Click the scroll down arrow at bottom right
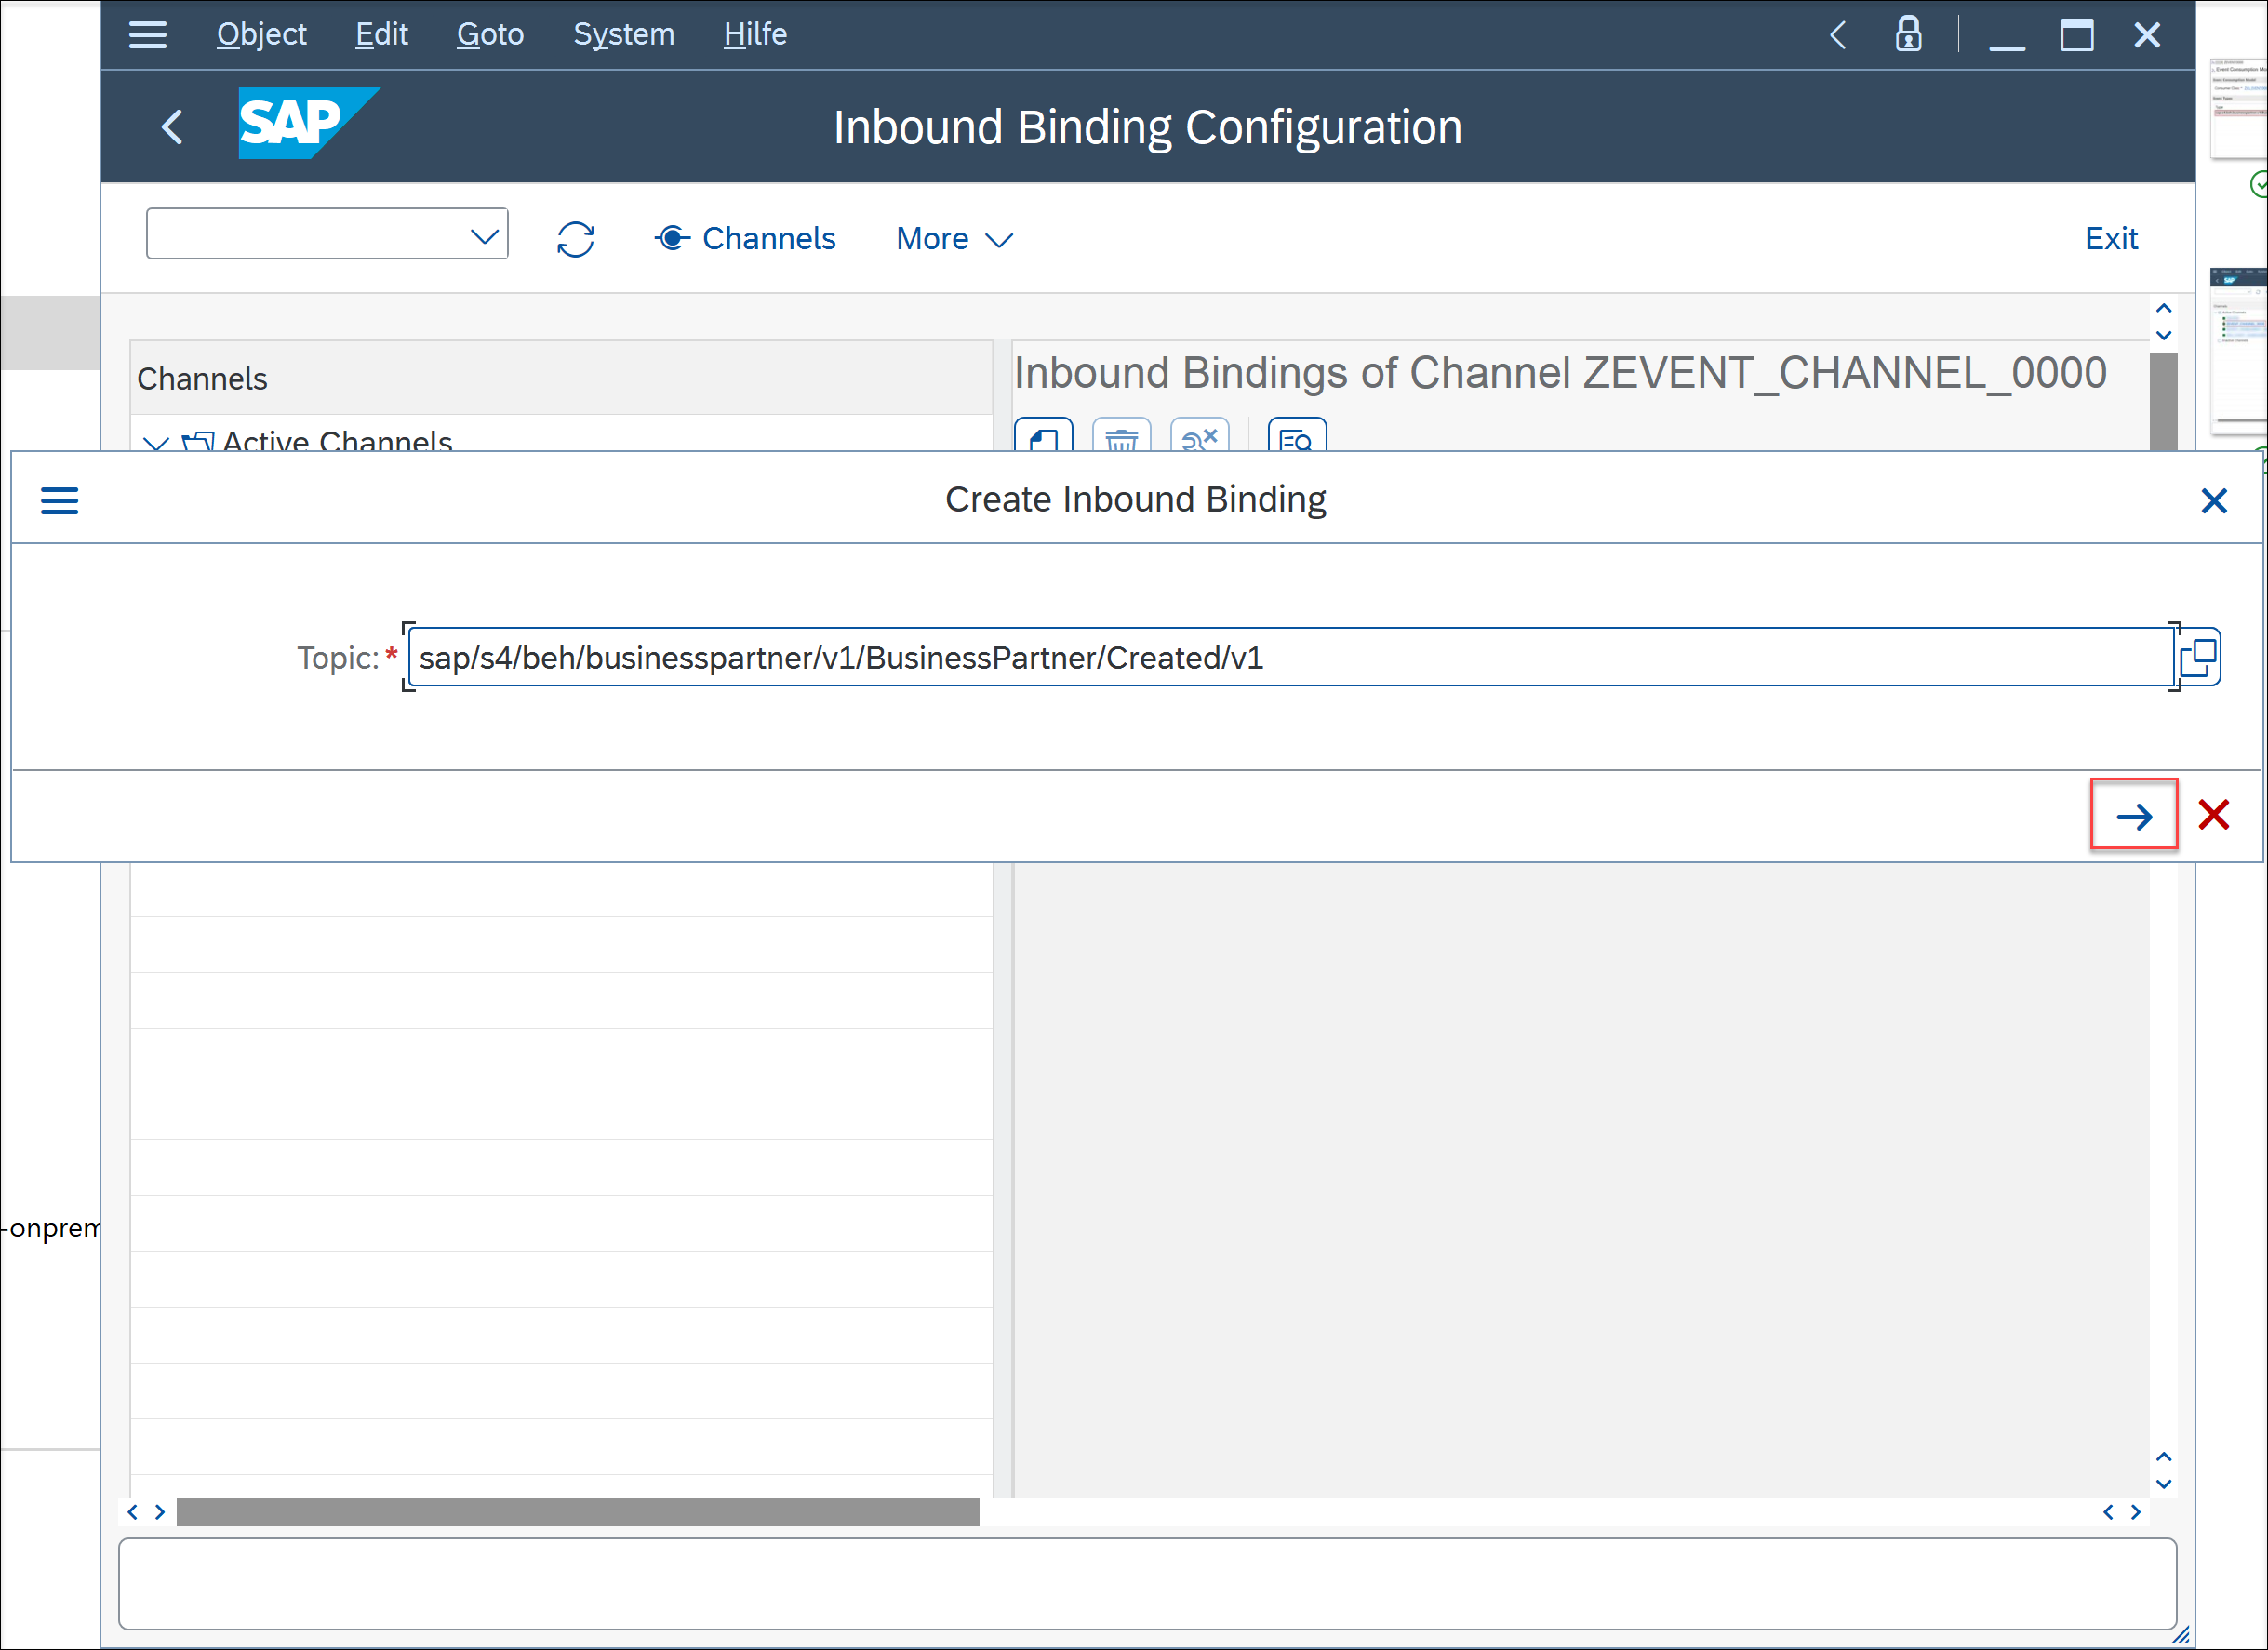 pos(2163,1484)
